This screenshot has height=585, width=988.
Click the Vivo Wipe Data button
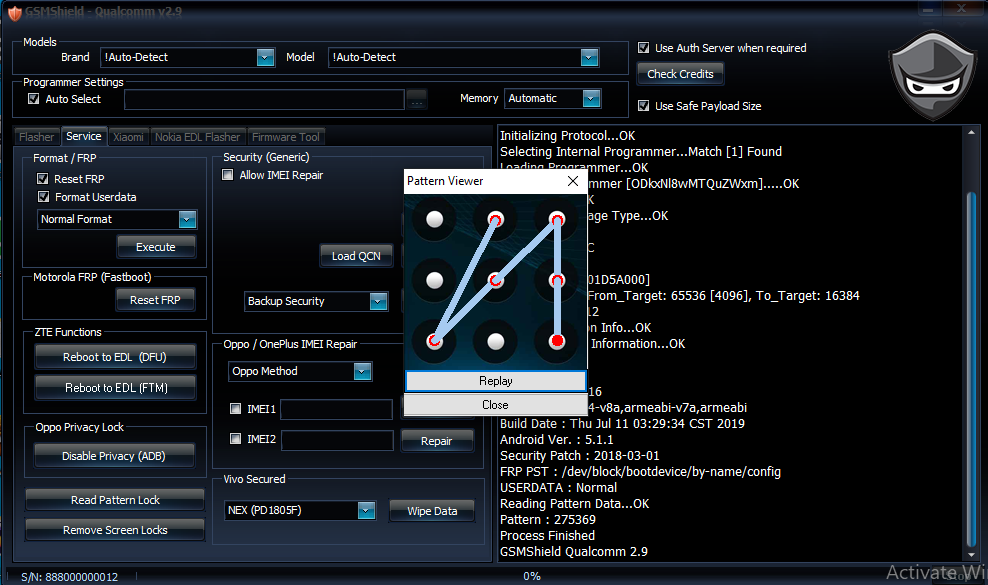[x=432, y=511]
